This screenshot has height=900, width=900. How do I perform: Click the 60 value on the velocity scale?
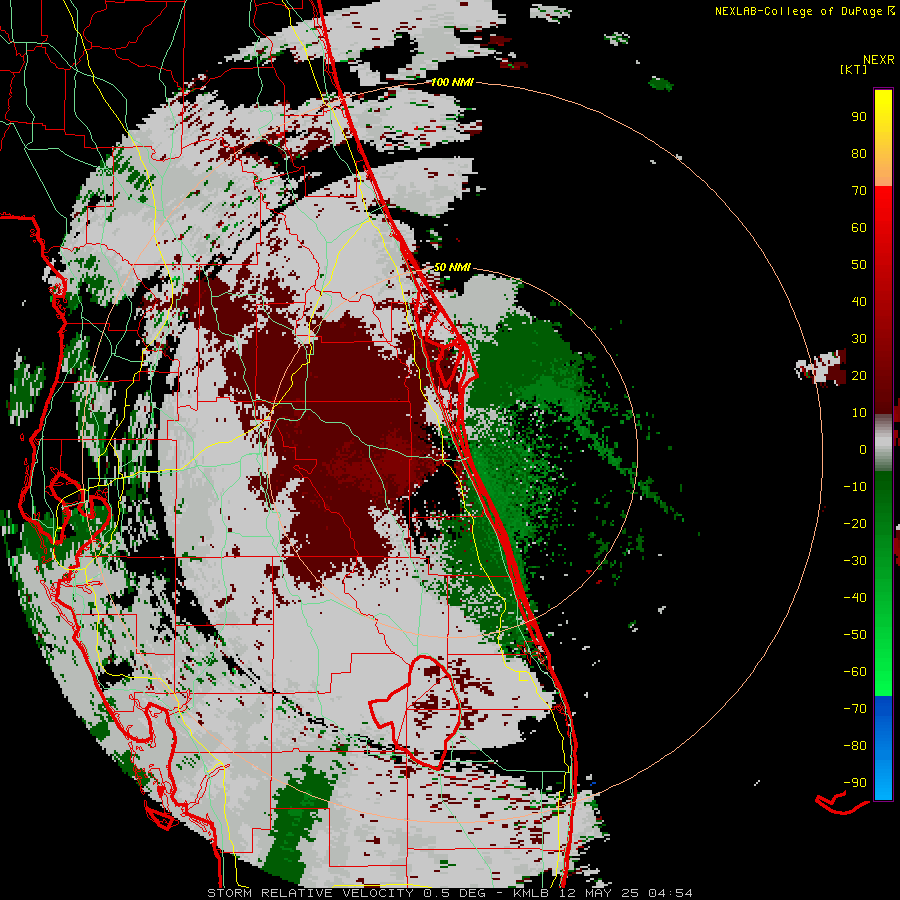[859, 228]
